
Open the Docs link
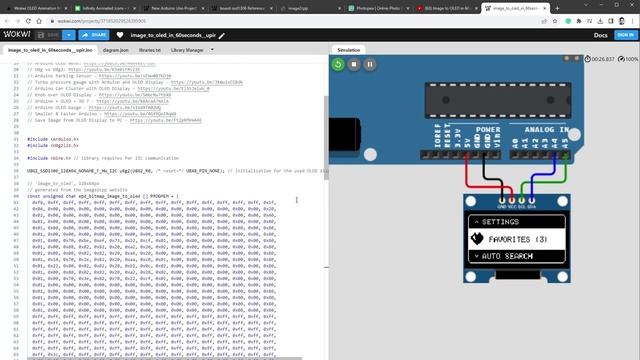[600, 35]
